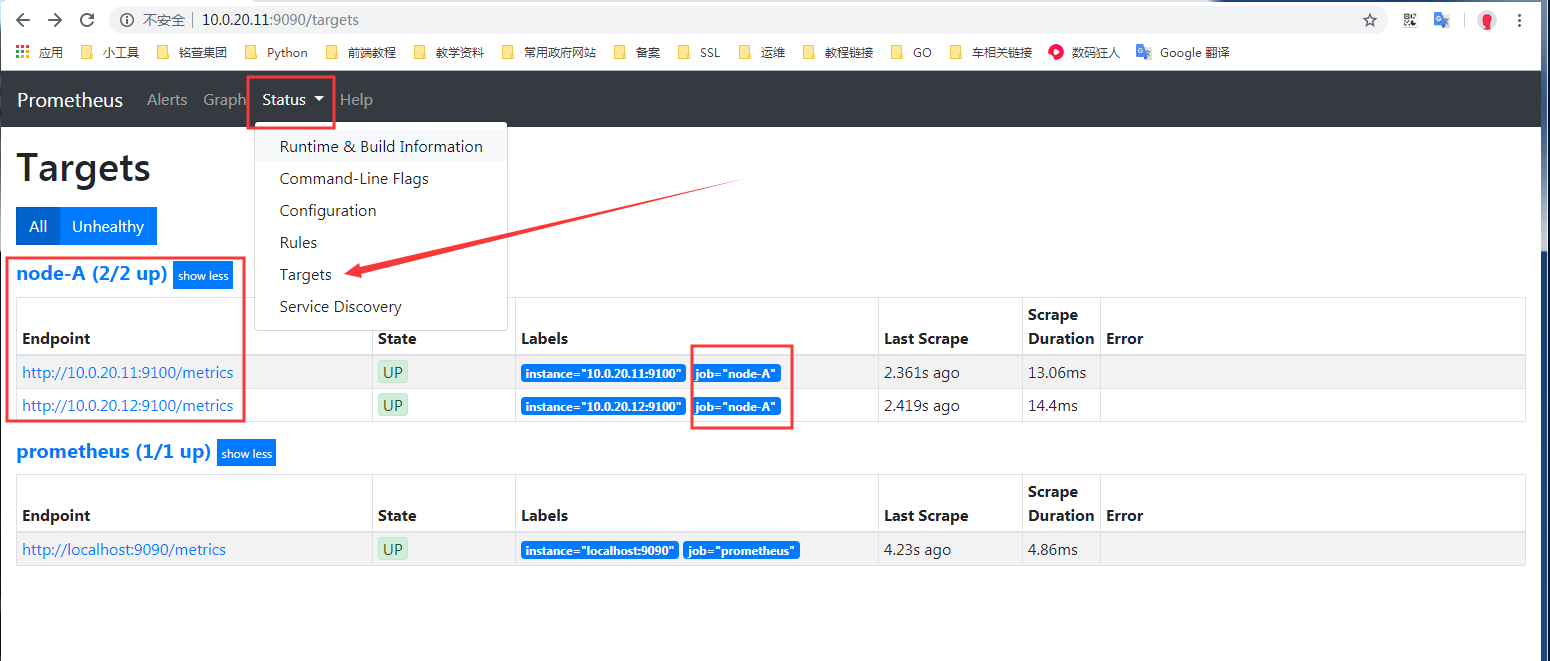1550x661 pixels.
Task: Go to the Prometheus home brand link
Action: coord(70,100)
